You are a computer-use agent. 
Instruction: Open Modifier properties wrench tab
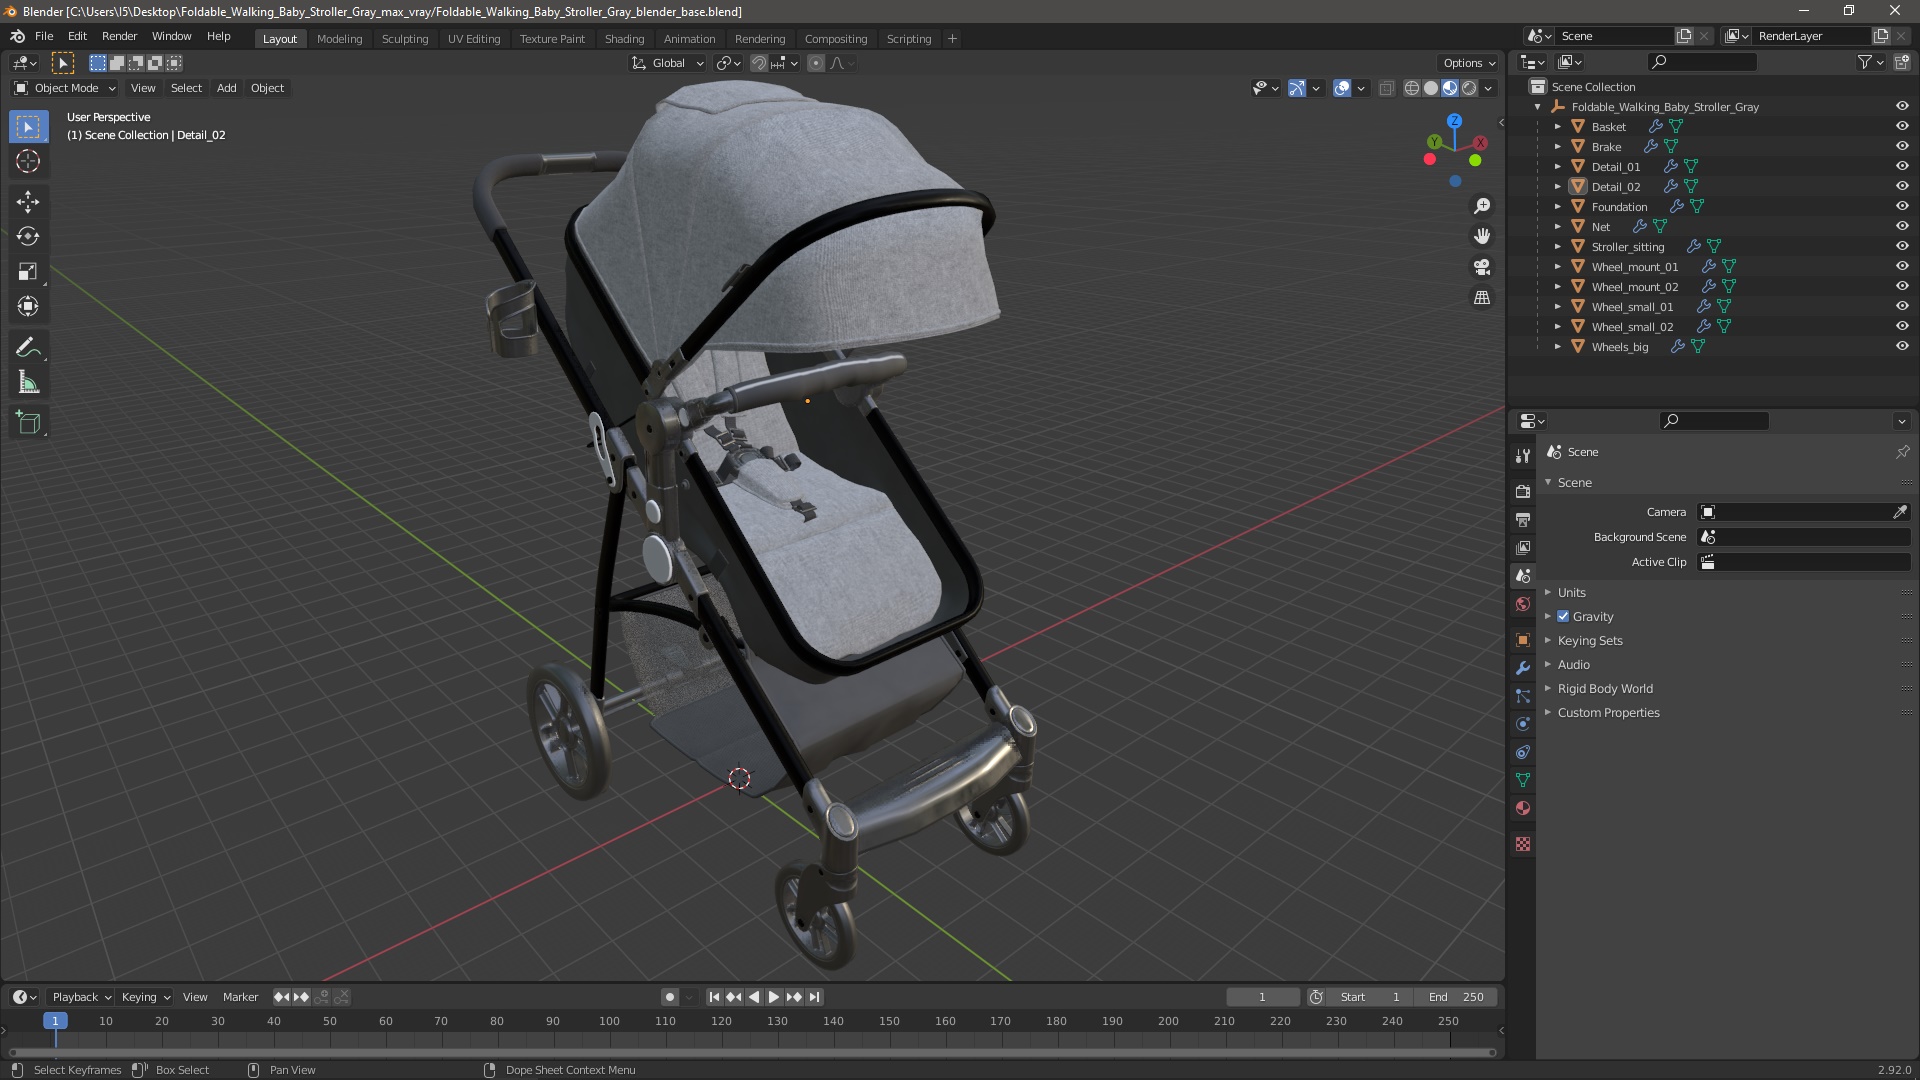tap(1523, 668)
